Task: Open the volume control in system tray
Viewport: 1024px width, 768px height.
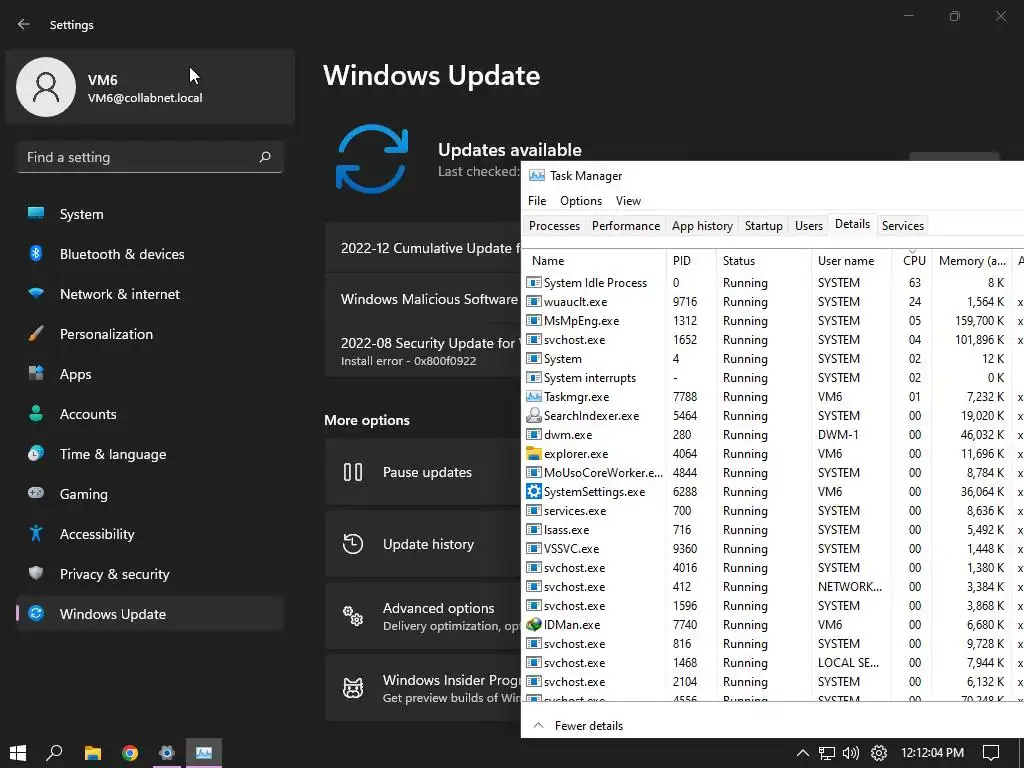Action: coord(851,753)
